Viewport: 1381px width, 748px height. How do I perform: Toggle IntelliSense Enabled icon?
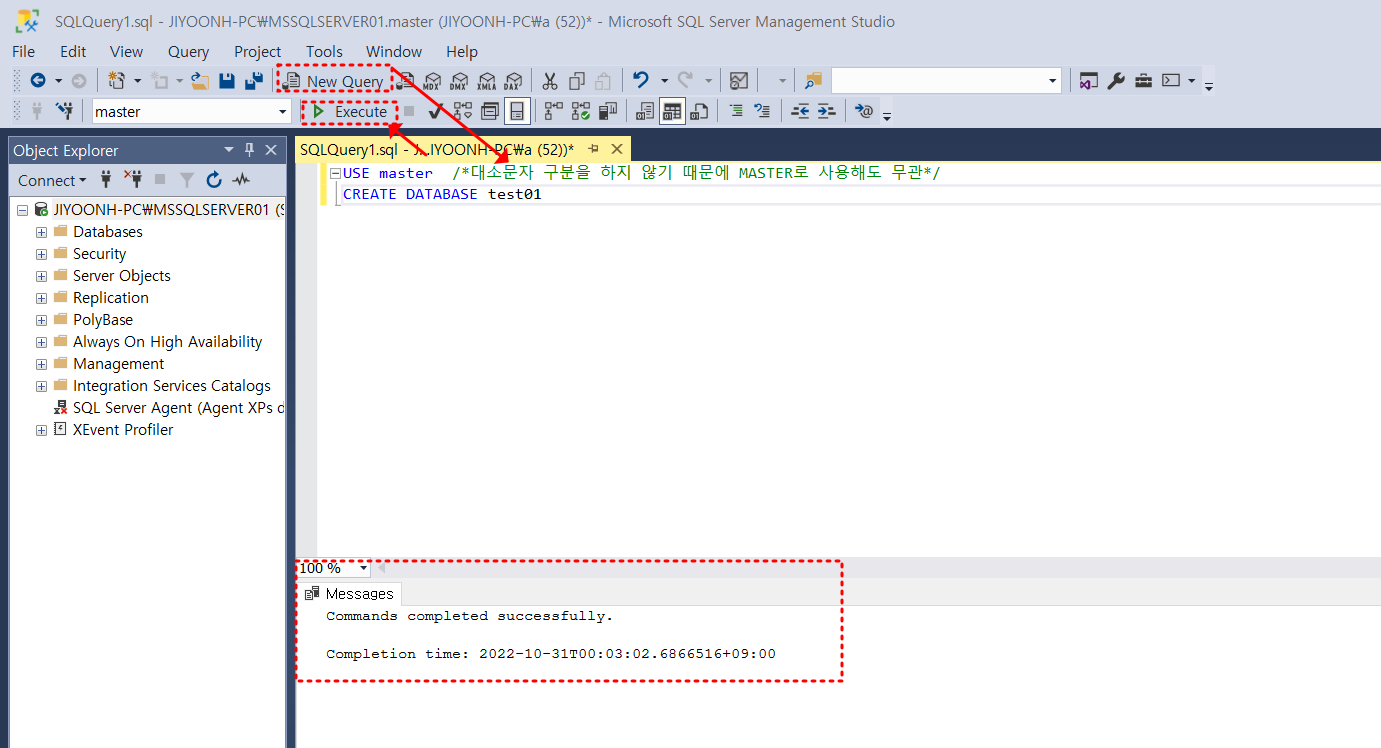point(517,111)
